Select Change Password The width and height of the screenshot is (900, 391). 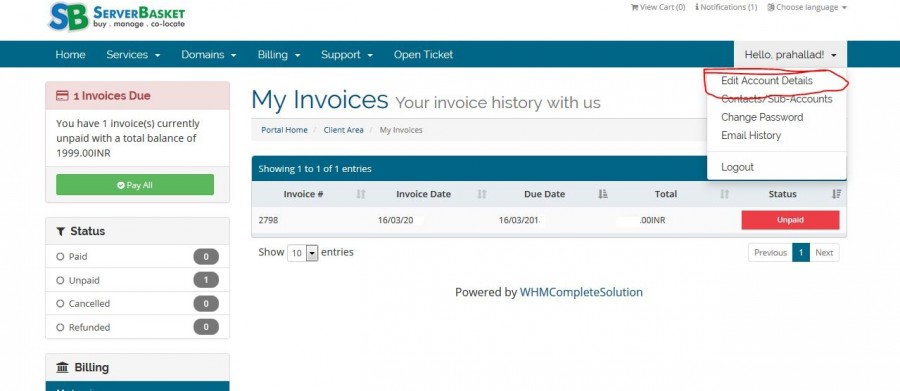[762, 117]
